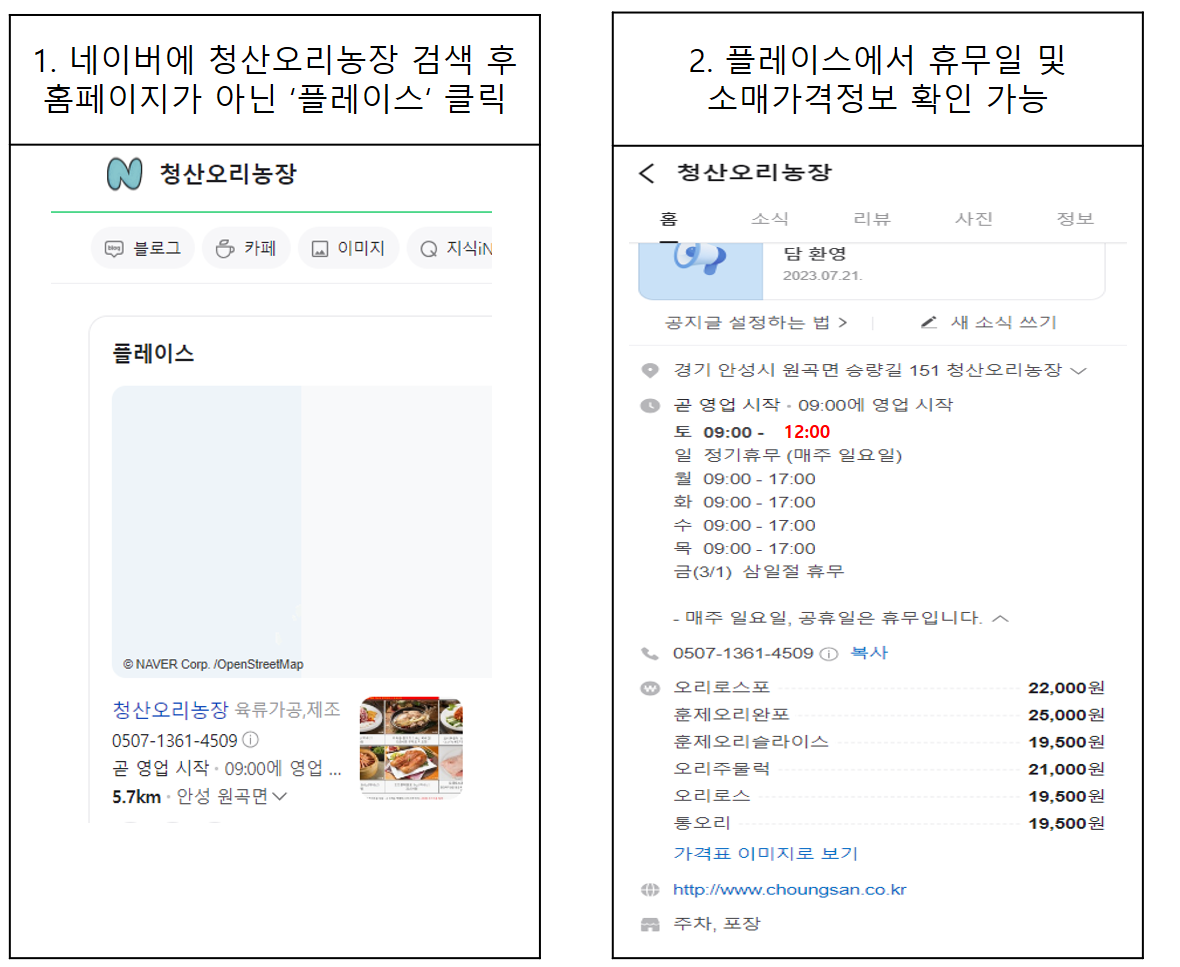Click the 주차, 포장 amenities text
Viewport: 1180px width, 967px height.
click(x=716, y=924)
